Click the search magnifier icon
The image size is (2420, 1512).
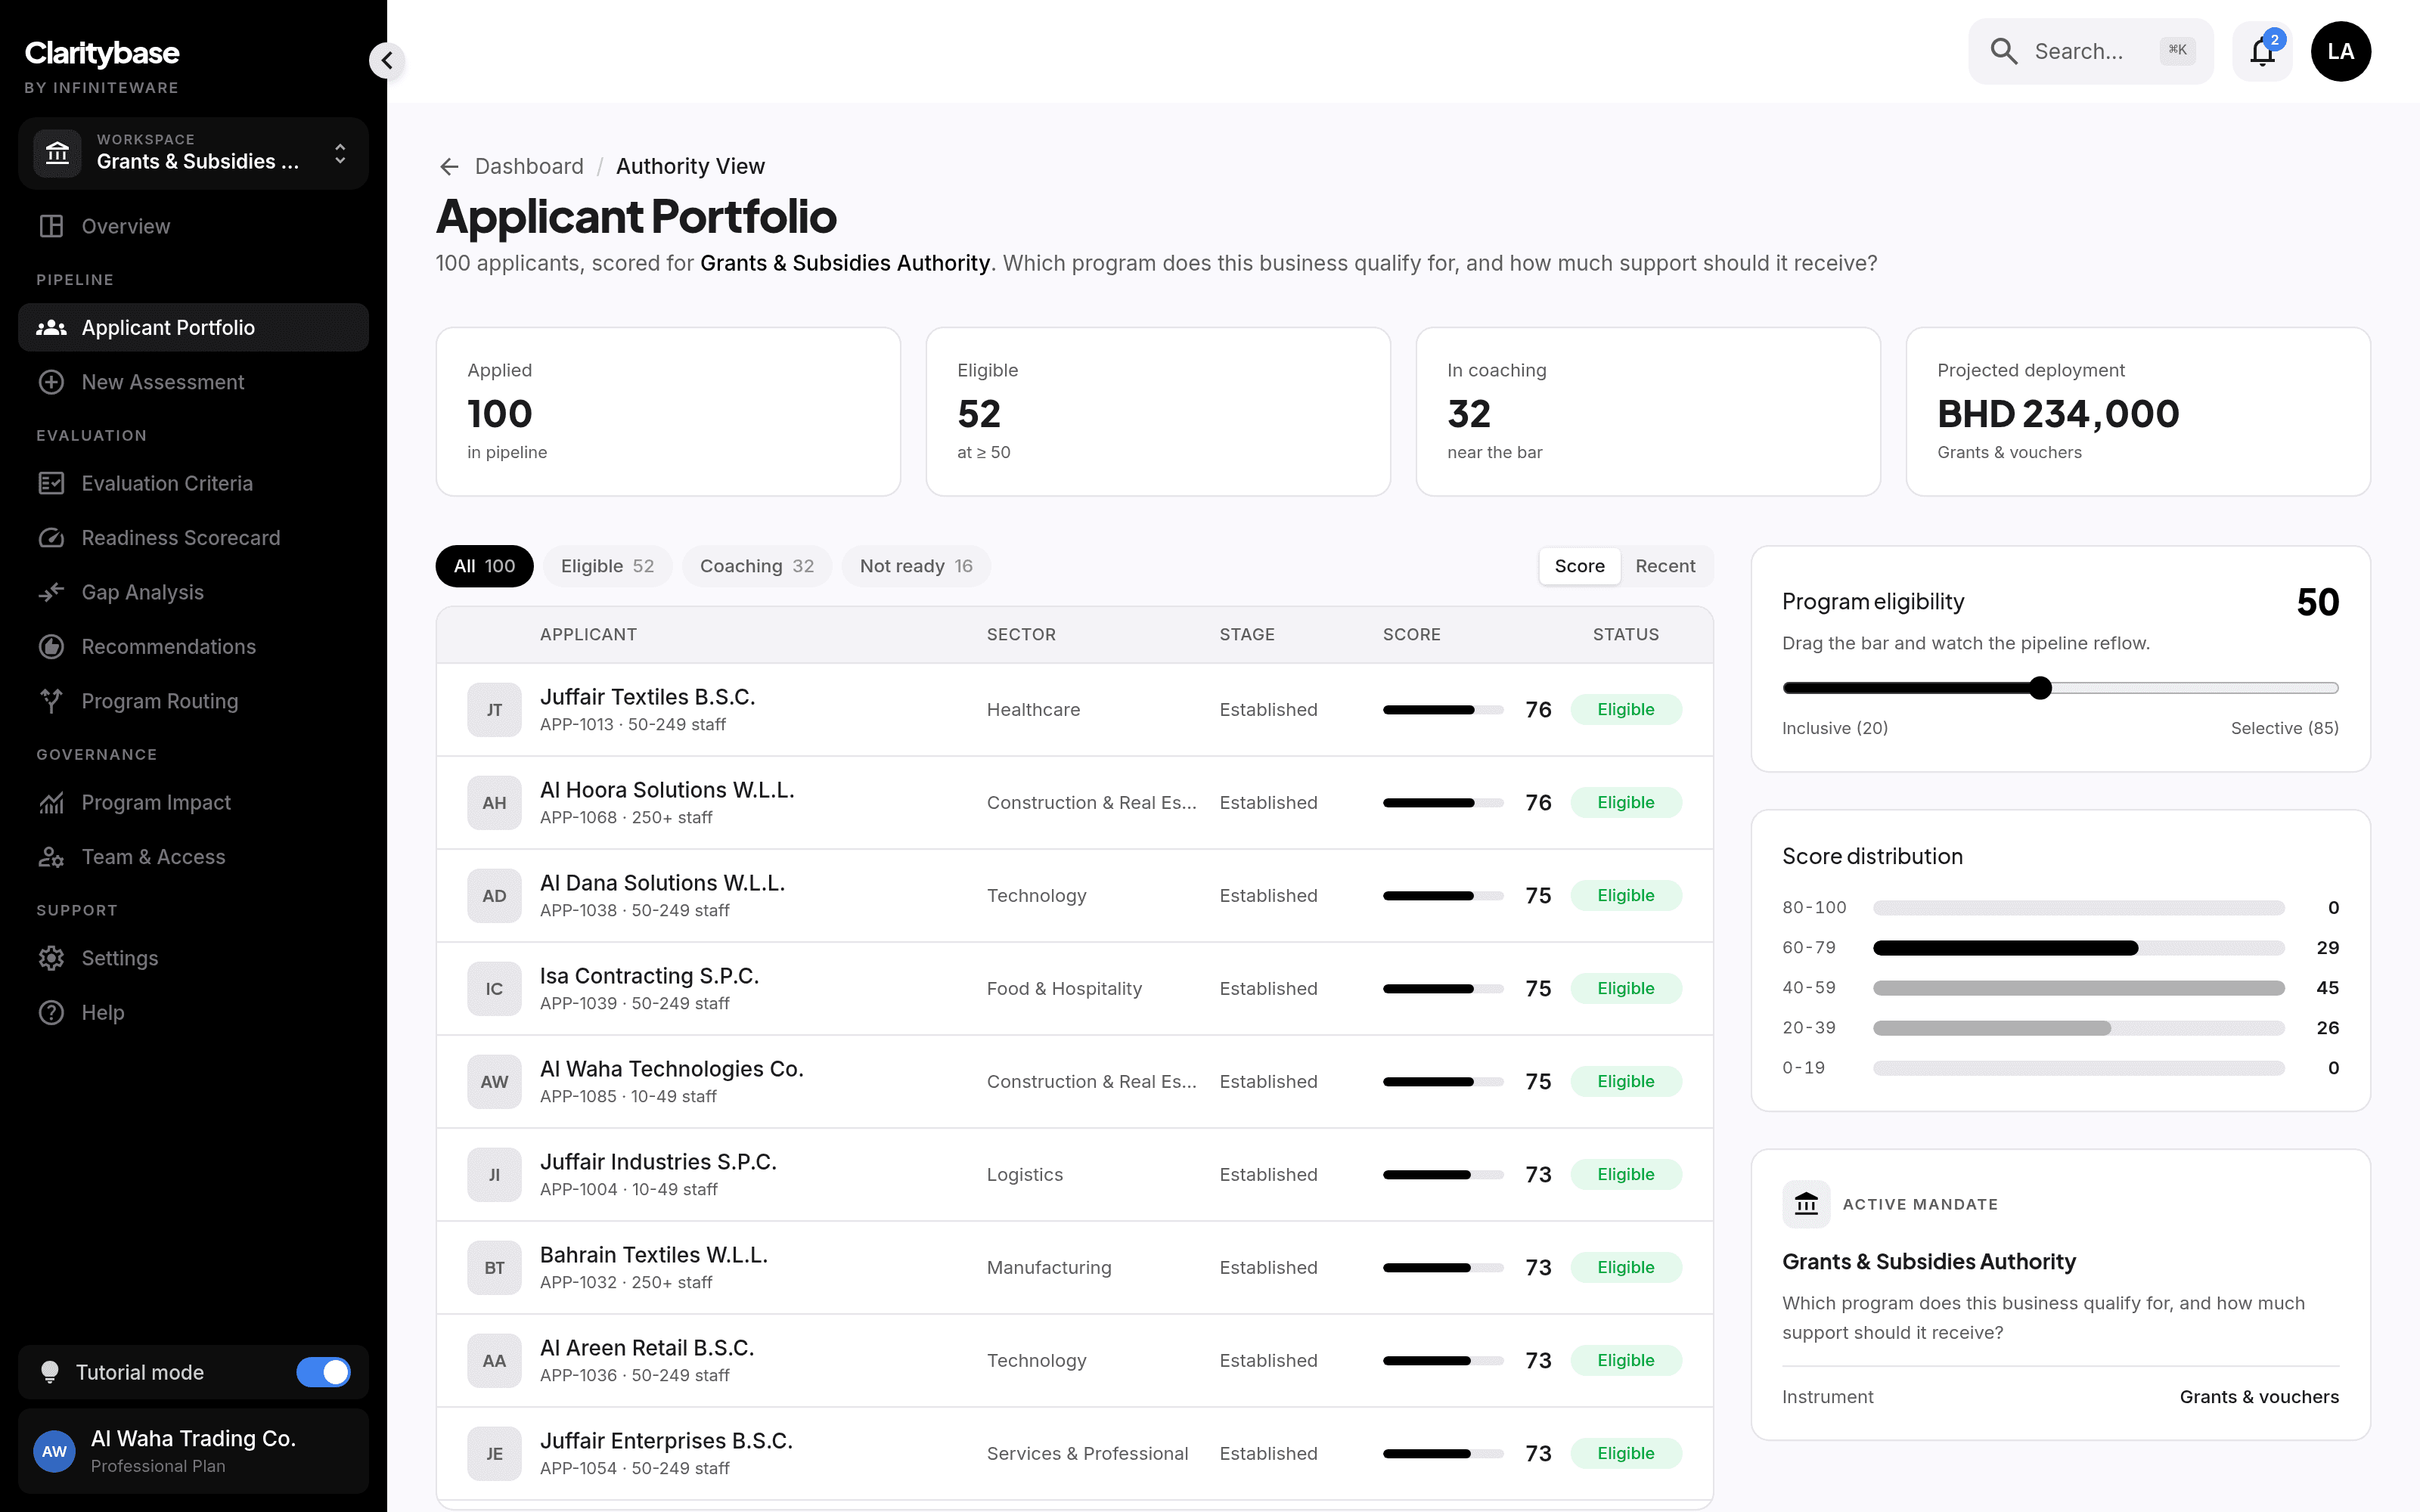2003,51
